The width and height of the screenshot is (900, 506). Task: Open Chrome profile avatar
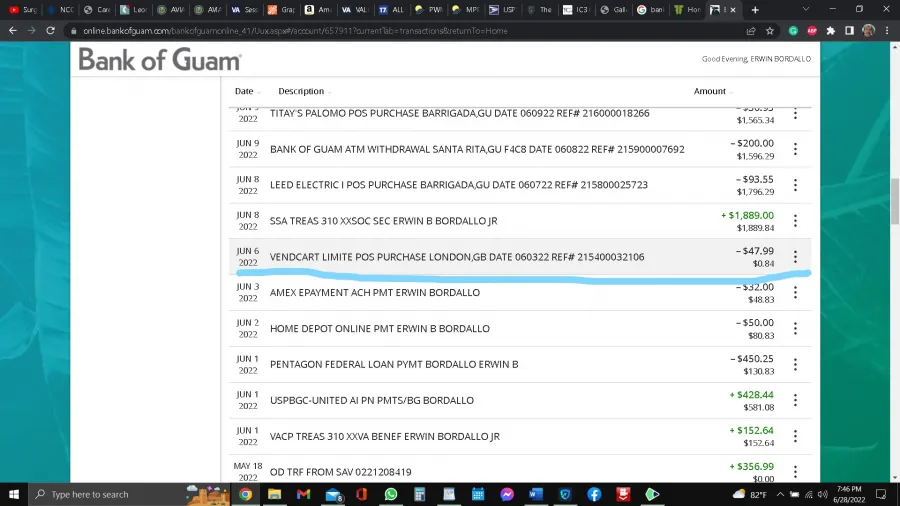pos(868,31)
